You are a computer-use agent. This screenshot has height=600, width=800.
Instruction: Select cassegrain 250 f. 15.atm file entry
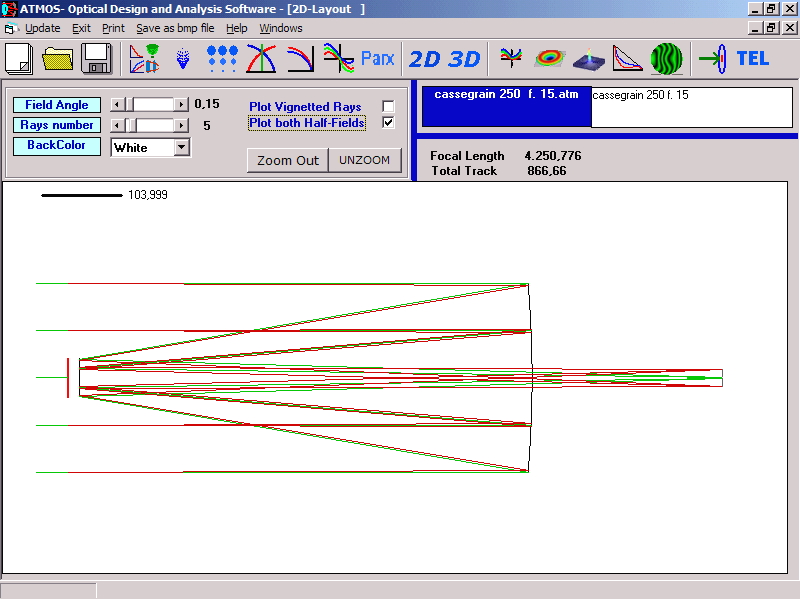tap(505, 95)
